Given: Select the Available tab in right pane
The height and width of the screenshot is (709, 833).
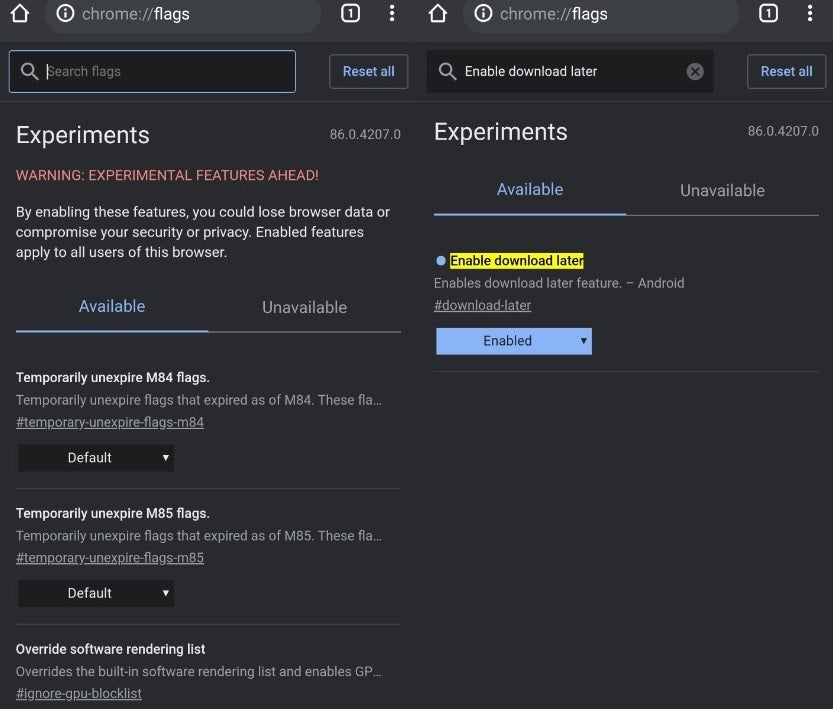Looking at the screenshot, I should click(x=530, y=190).
